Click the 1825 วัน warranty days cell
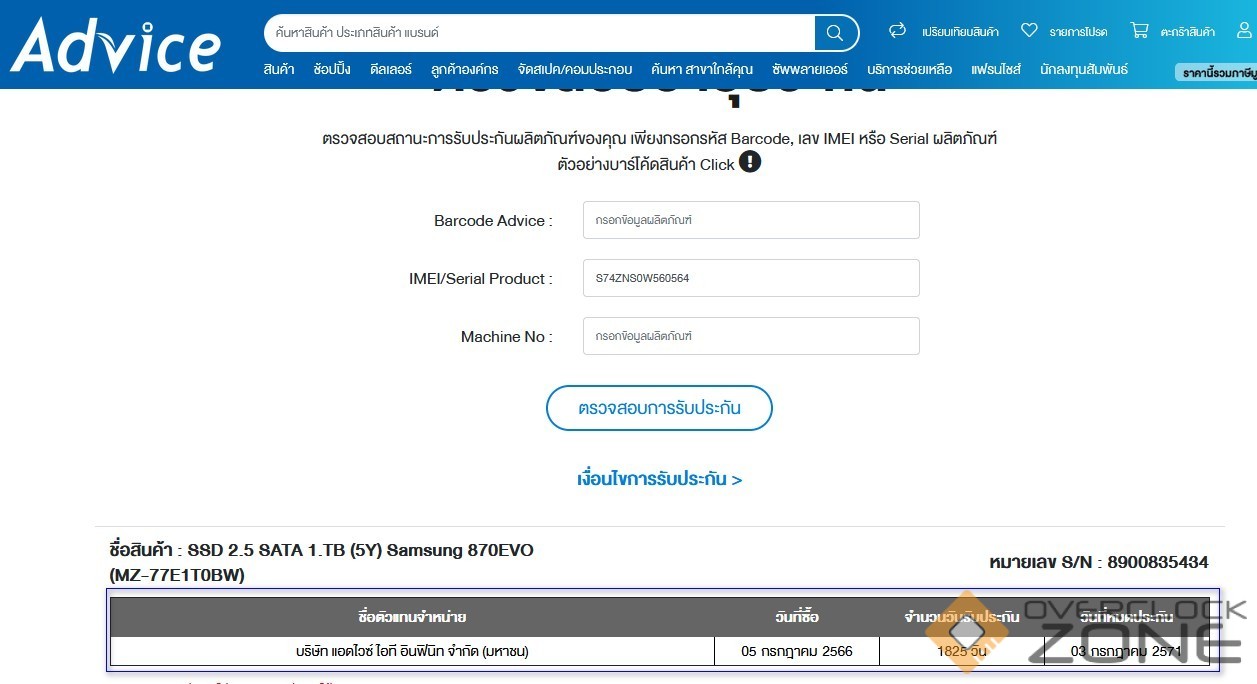Viewport: 1257px width, 684px height. (x=962, y=651)
